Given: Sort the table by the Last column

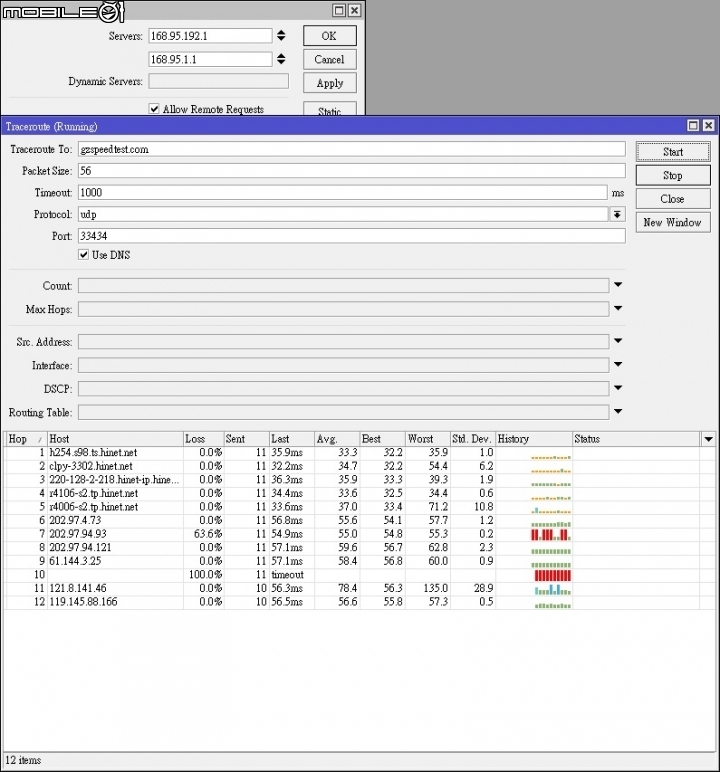Looking at the screenshot, I should click(x=292, y=439).
